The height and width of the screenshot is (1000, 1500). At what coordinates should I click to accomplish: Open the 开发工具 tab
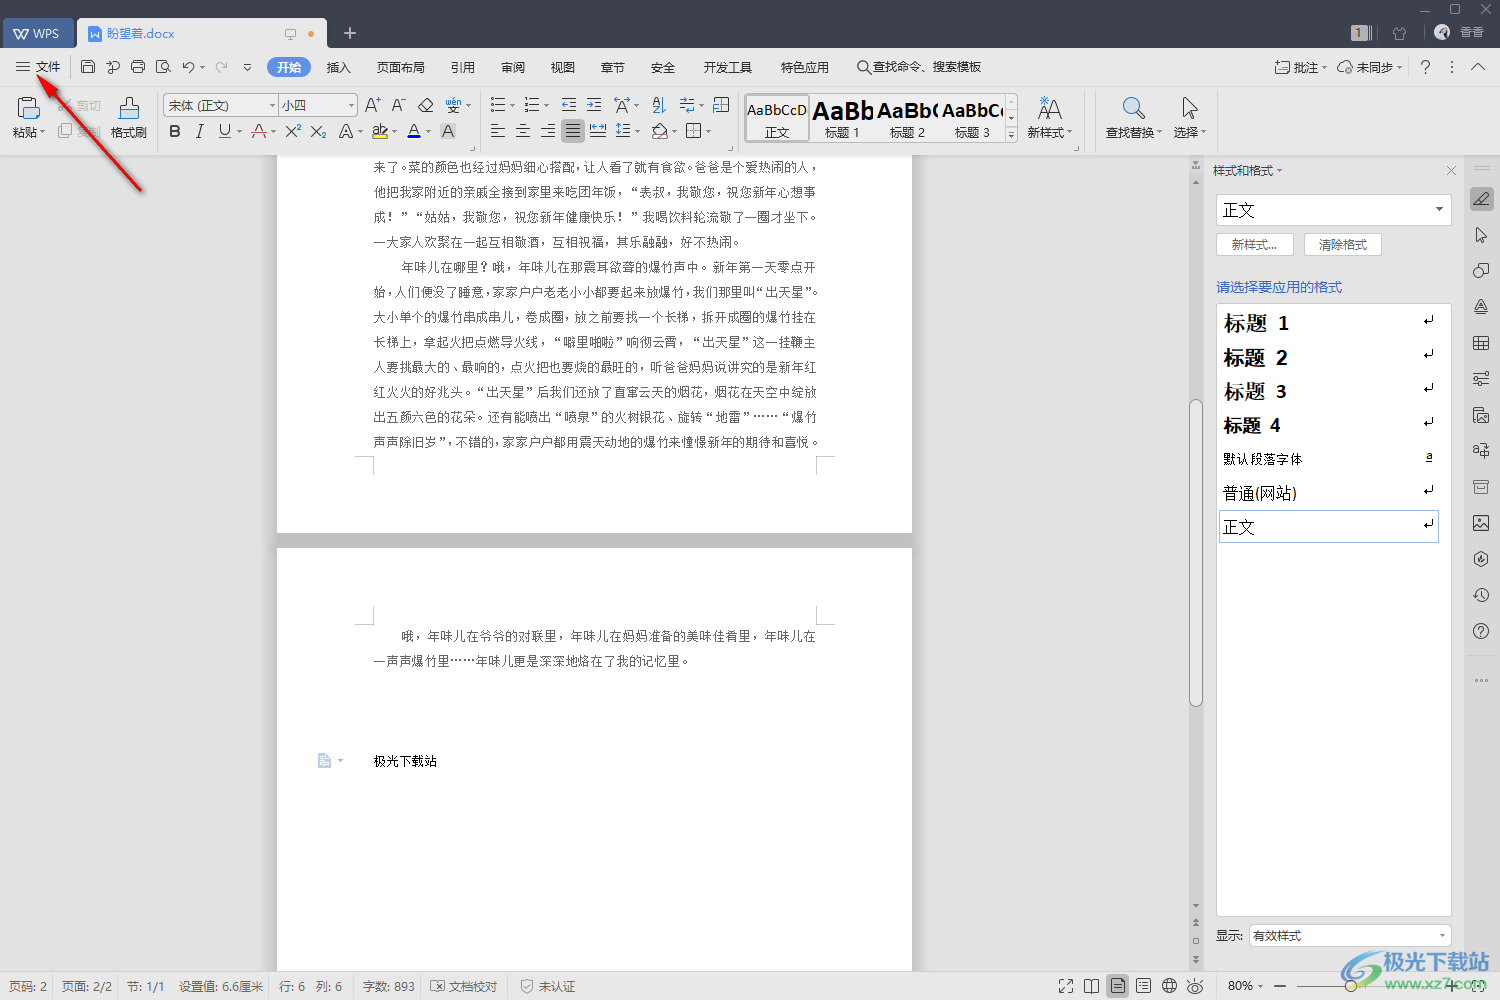tap(728, 67)
